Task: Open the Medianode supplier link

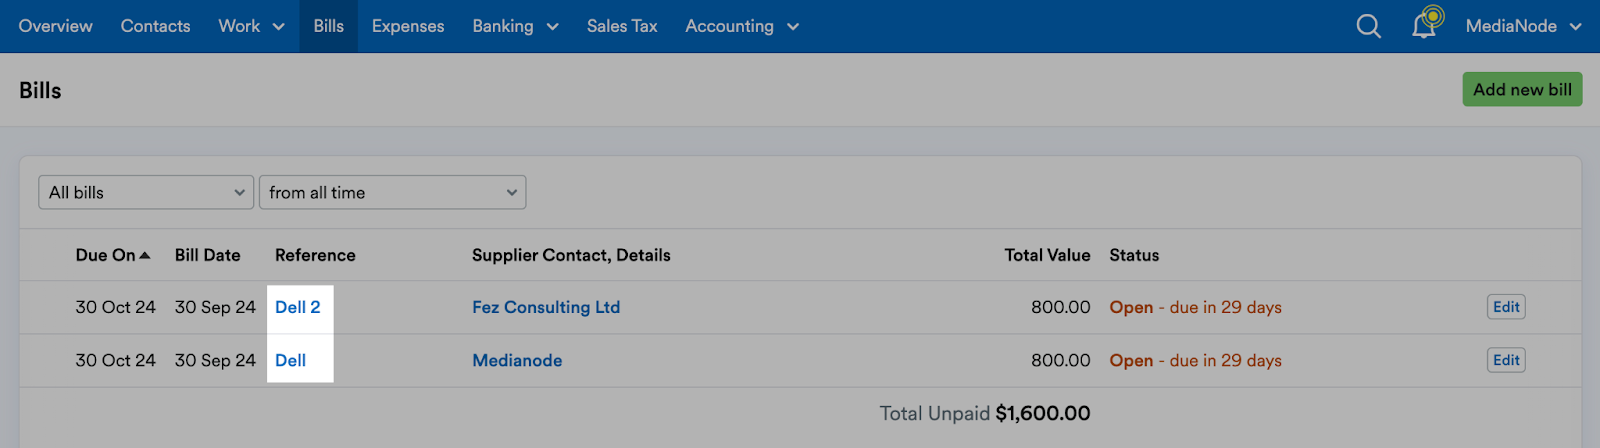Action: tap(517, 360)
